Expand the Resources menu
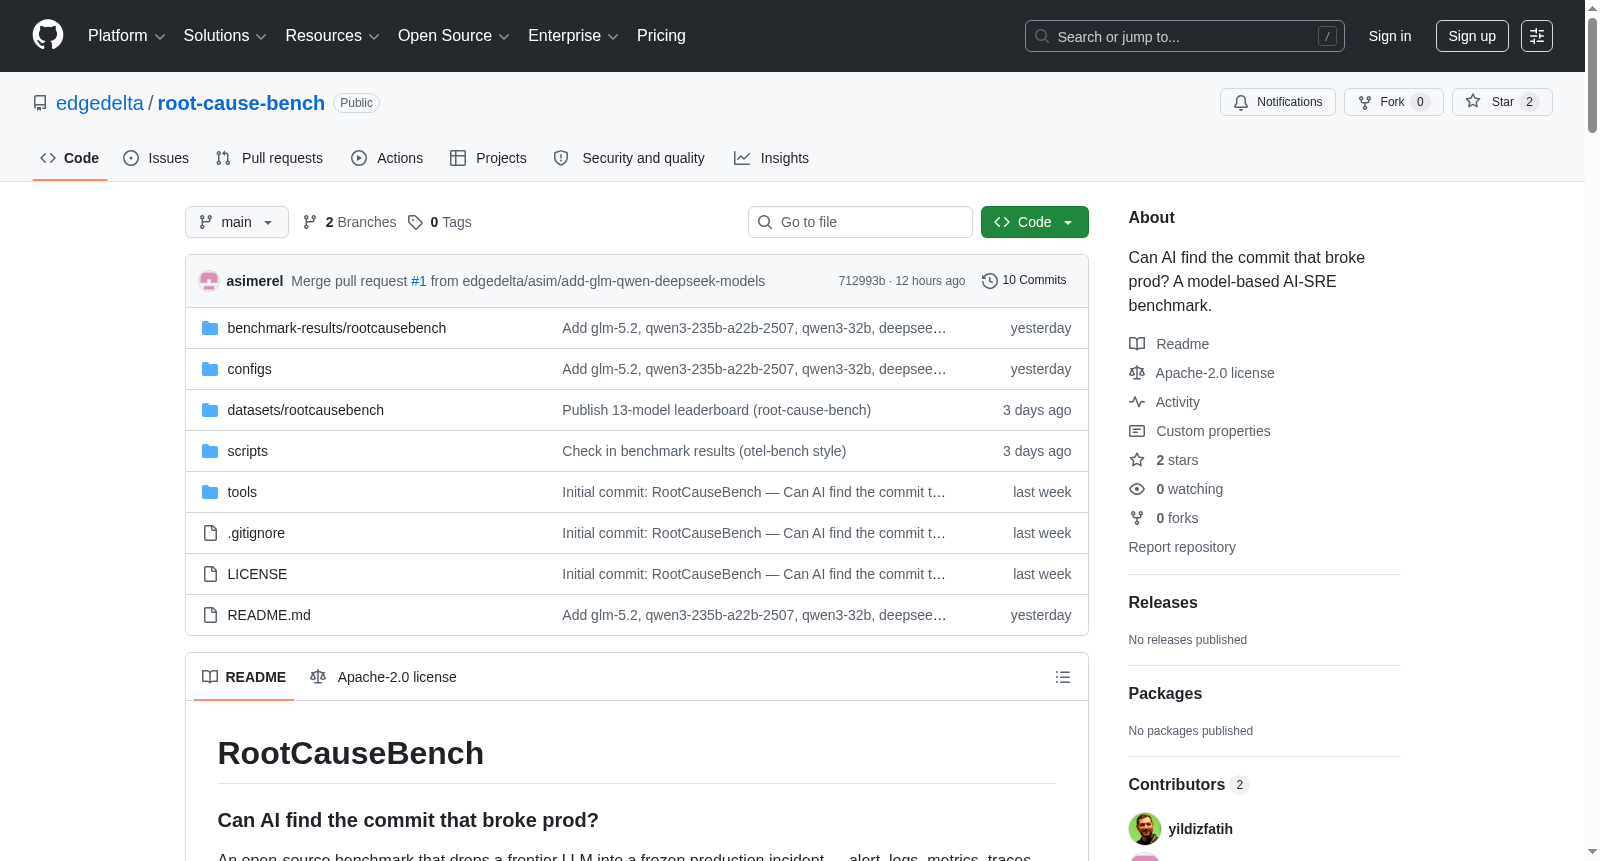 [x=333, y=36]
